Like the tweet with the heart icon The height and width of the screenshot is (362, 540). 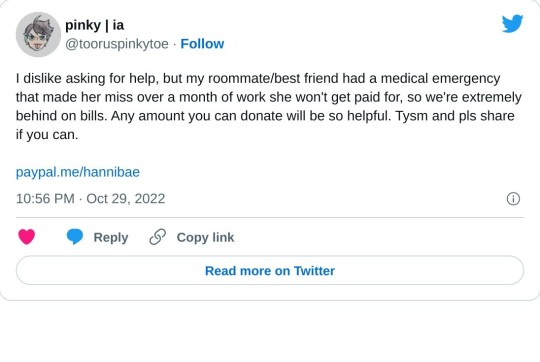[27, 237]
